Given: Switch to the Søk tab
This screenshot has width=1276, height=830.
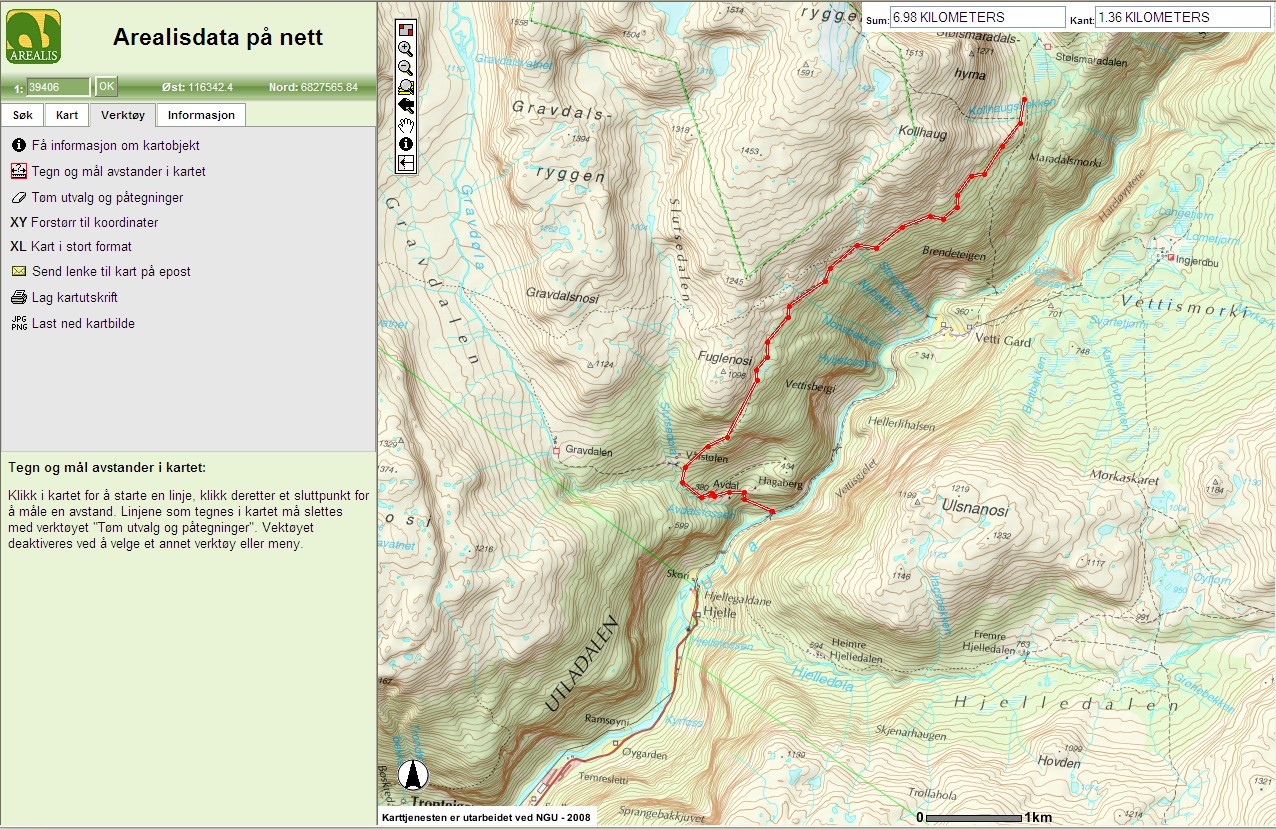Looking at the screenshot, I should [x=23, y=115].
